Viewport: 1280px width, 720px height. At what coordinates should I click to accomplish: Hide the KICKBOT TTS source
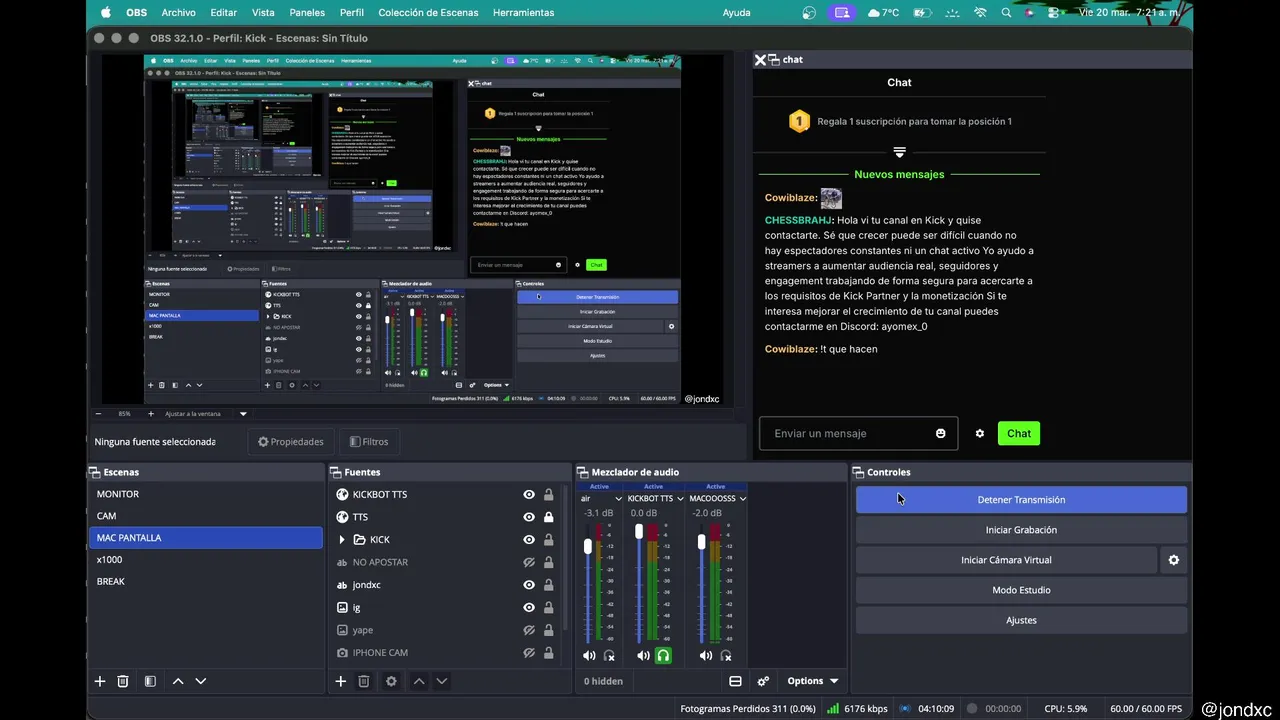click(x=529, y=494)
